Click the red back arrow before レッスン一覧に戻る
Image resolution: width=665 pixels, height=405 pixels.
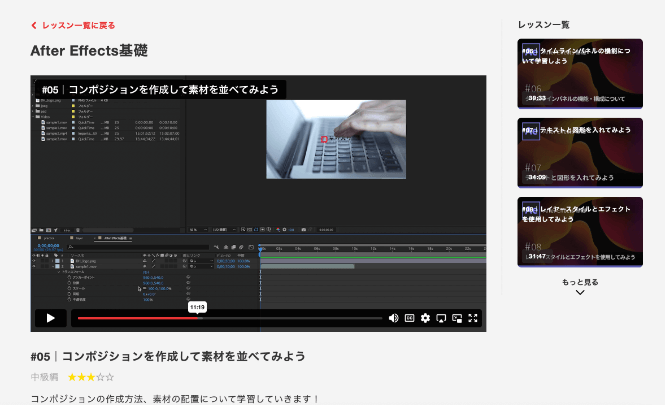click(34, 25)
